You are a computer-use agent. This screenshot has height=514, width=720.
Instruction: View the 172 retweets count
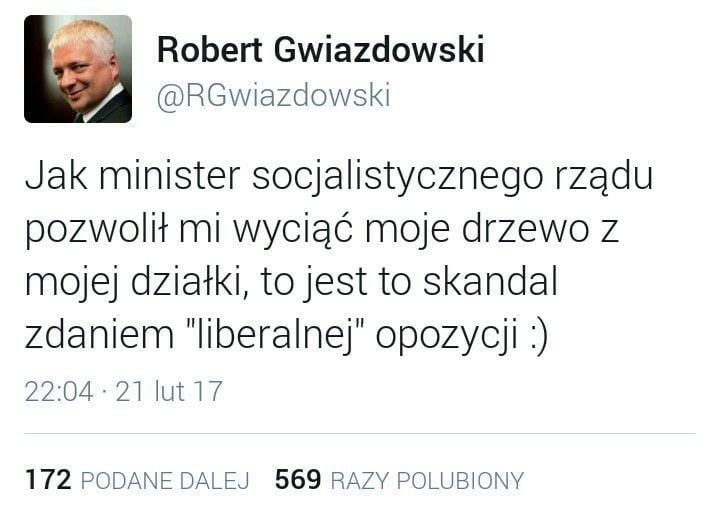click(x=48, y=480)
